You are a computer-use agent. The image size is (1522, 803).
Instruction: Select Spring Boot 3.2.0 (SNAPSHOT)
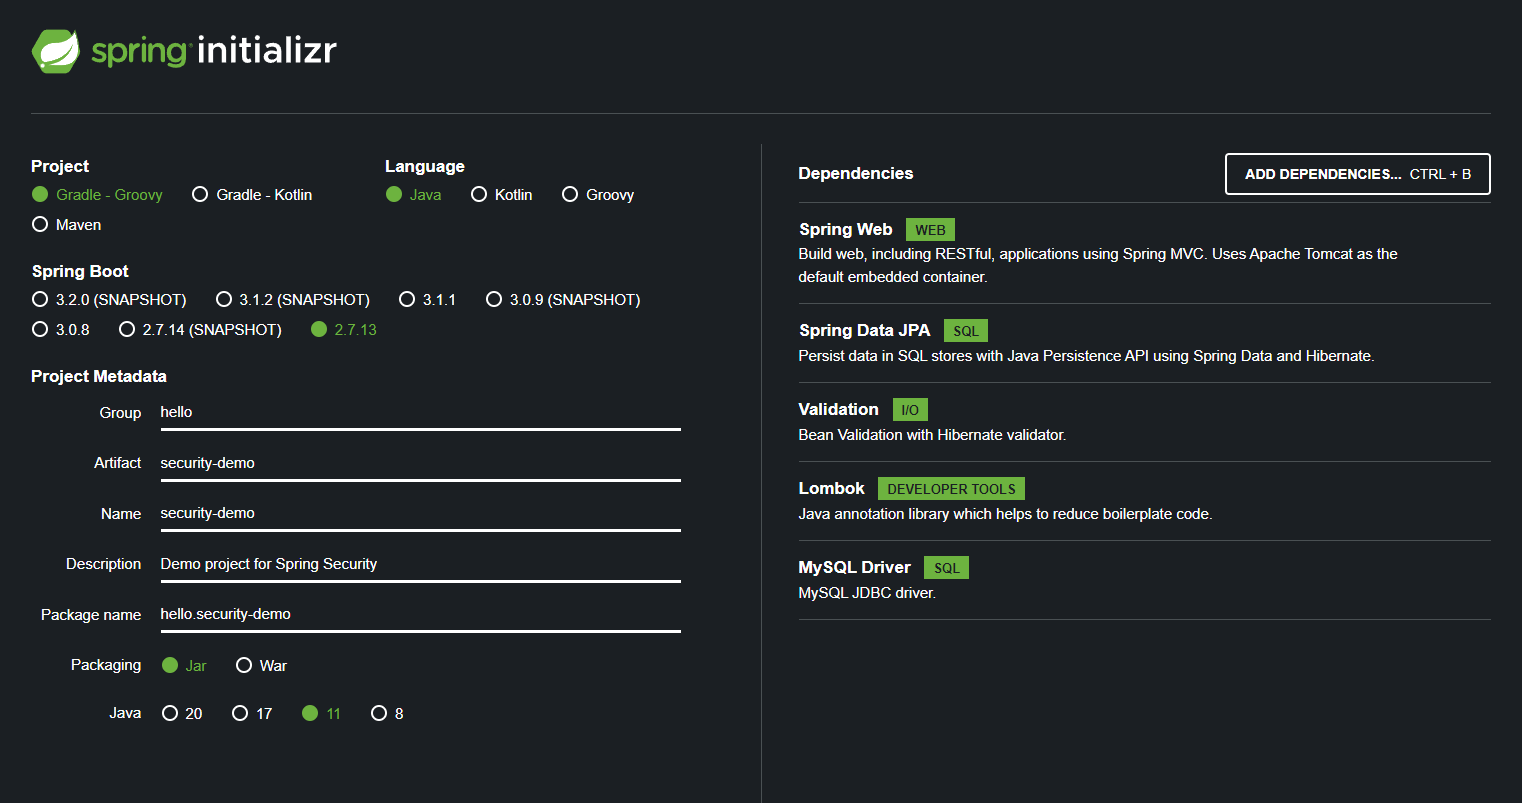tap(109, 300)
